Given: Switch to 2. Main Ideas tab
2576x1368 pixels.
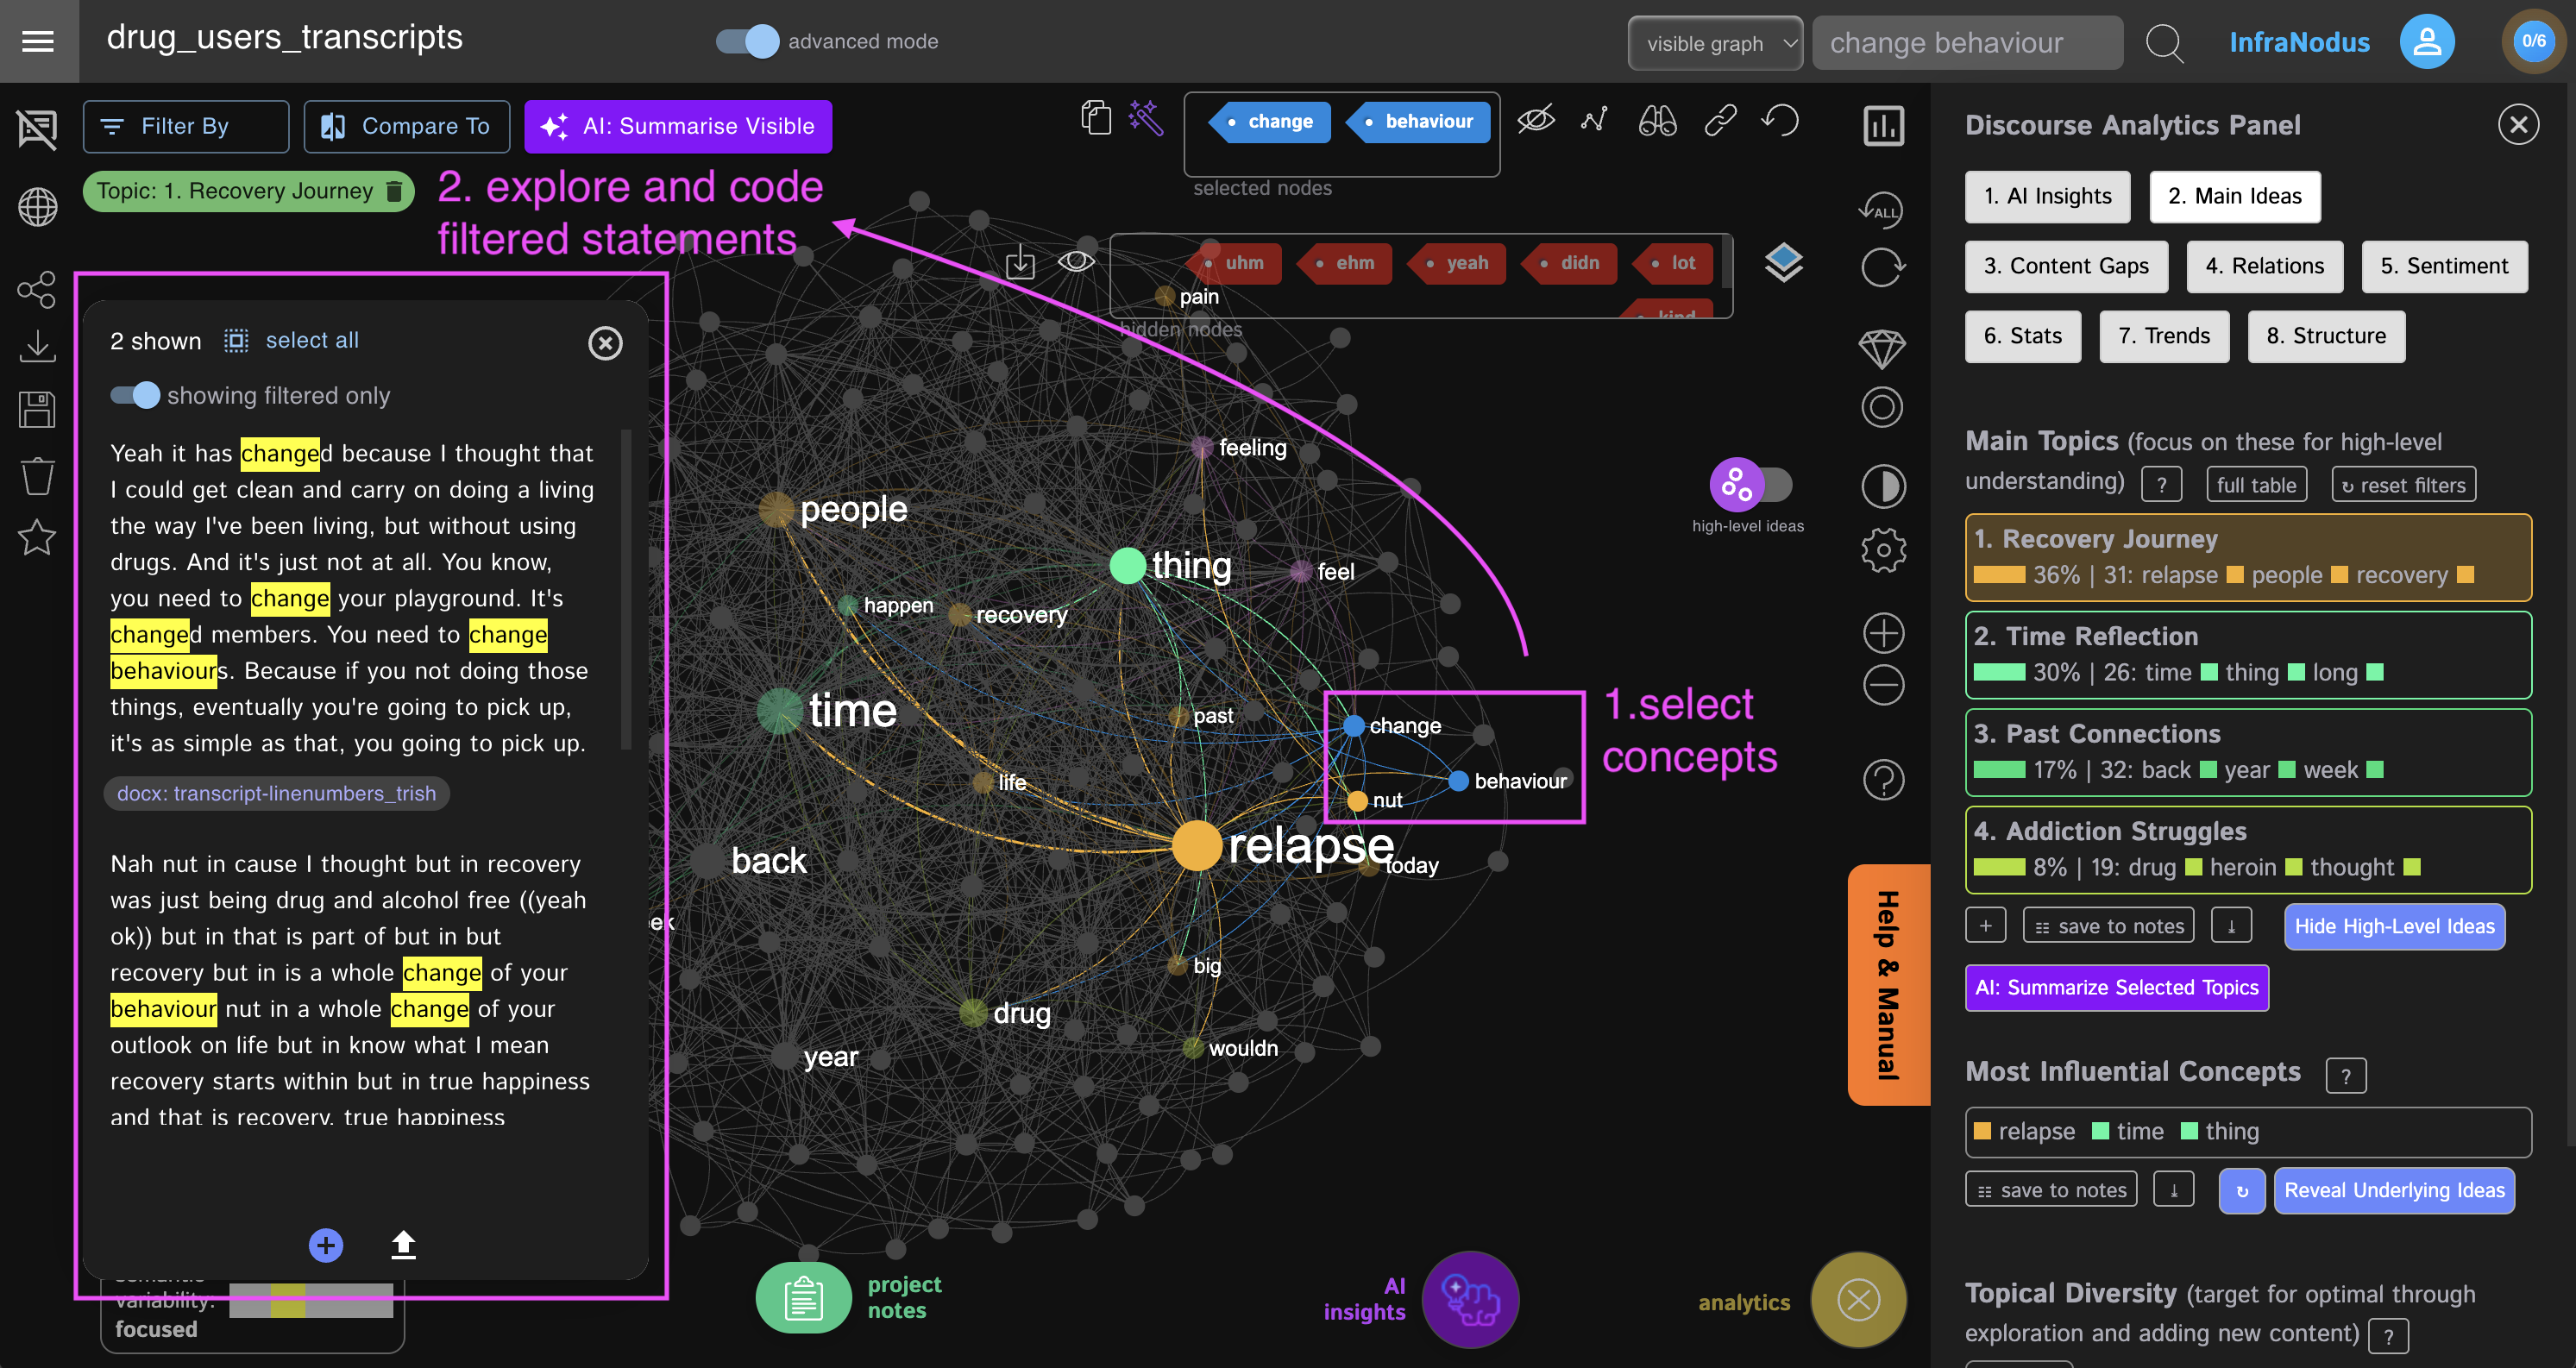Looking at the screenshot, I should (x=2234, y=196).
